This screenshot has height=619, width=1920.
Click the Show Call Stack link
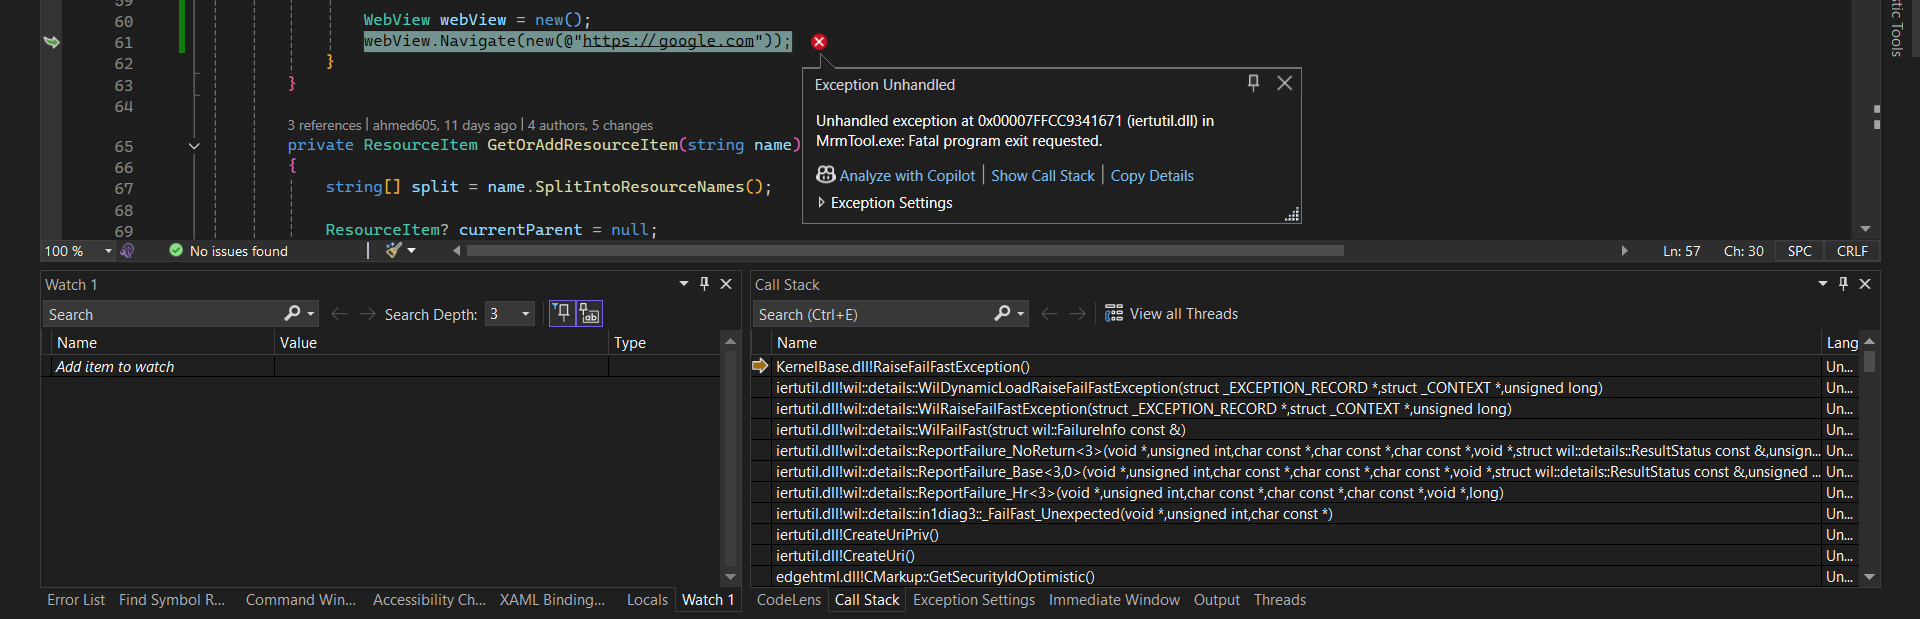pyautogui.click(x=1042, y=176)
